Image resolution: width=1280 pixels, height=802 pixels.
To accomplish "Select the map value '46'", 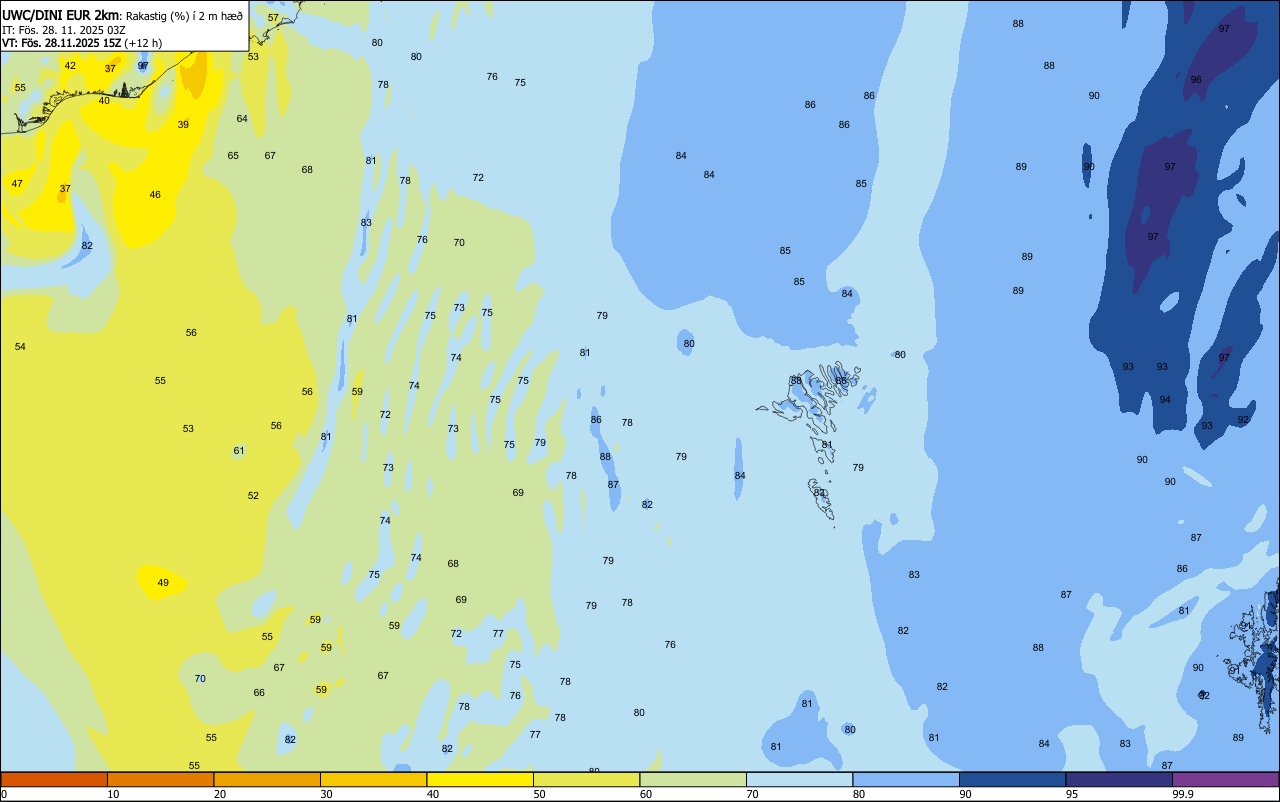I will point(155,195).
